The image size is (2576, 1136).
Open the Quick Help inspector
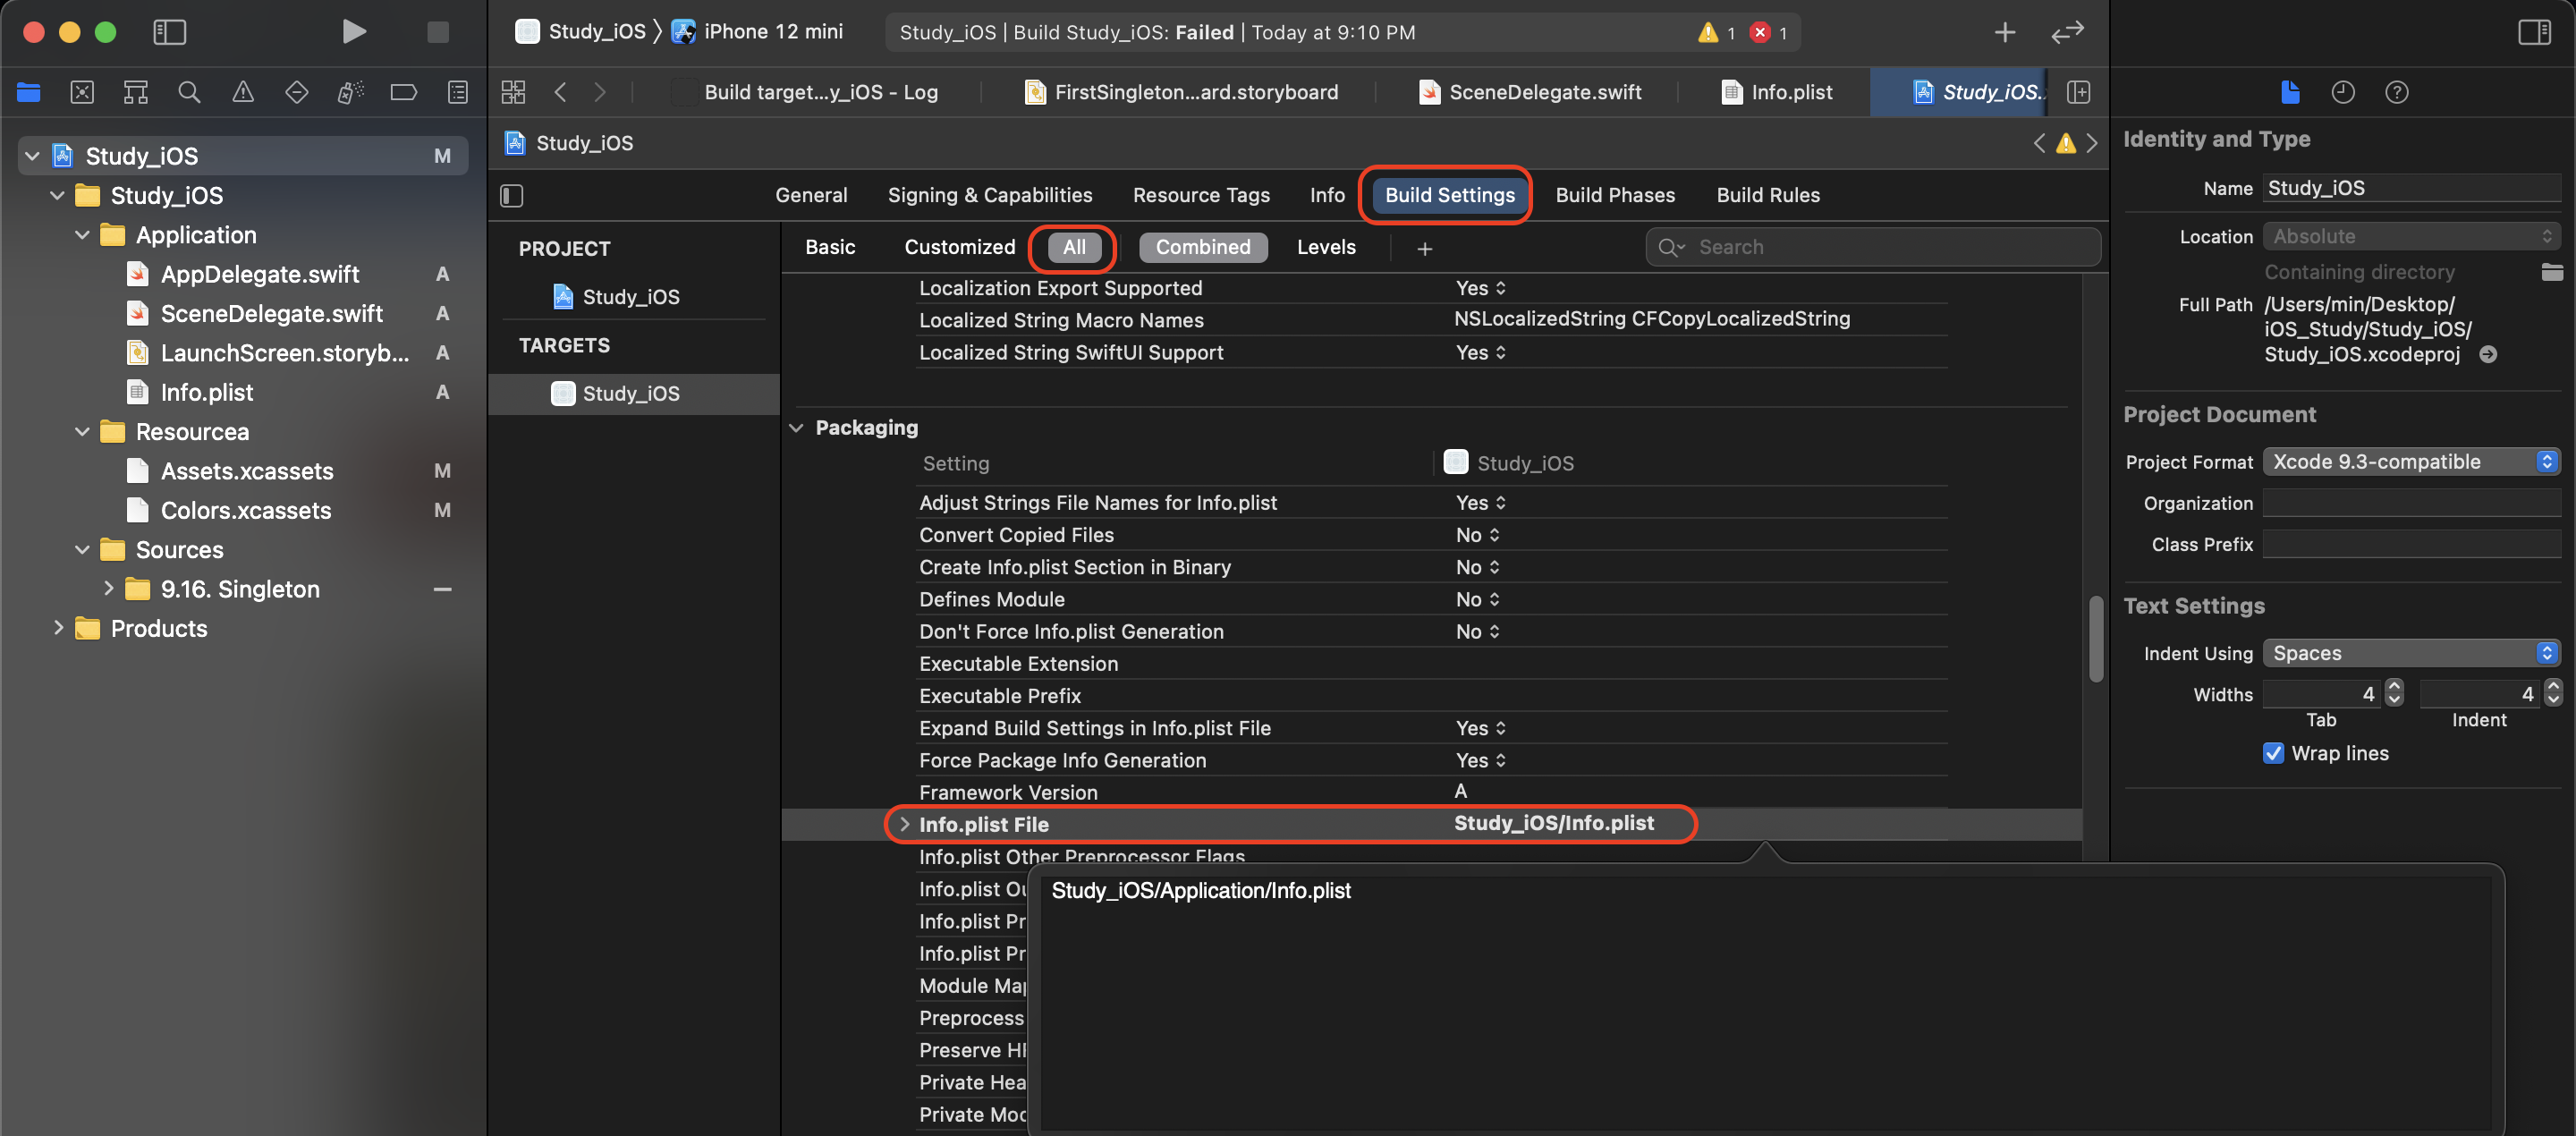point(2397,92)
